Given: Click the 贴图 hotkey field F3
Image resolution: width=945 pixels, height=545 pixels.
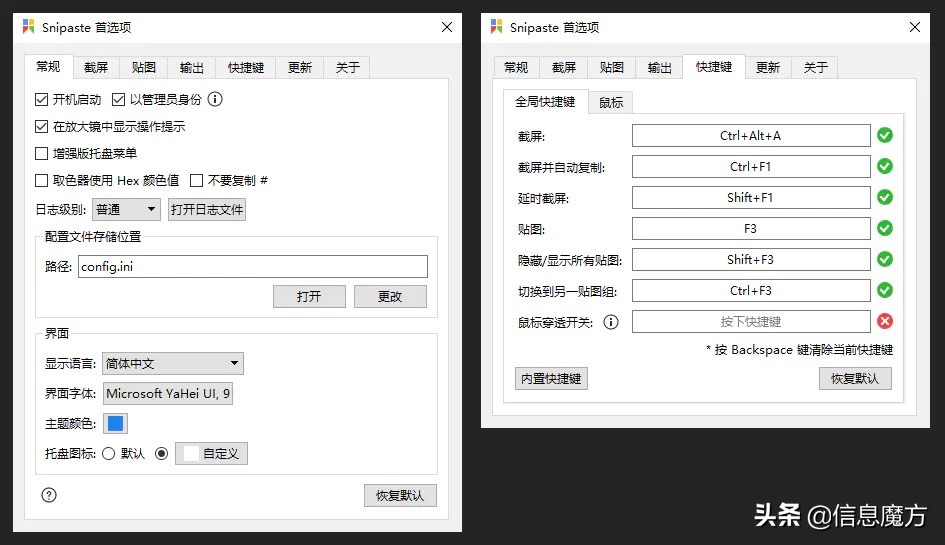Looking at the screenshot, I should pyautogui.click(x=751, y=228).
